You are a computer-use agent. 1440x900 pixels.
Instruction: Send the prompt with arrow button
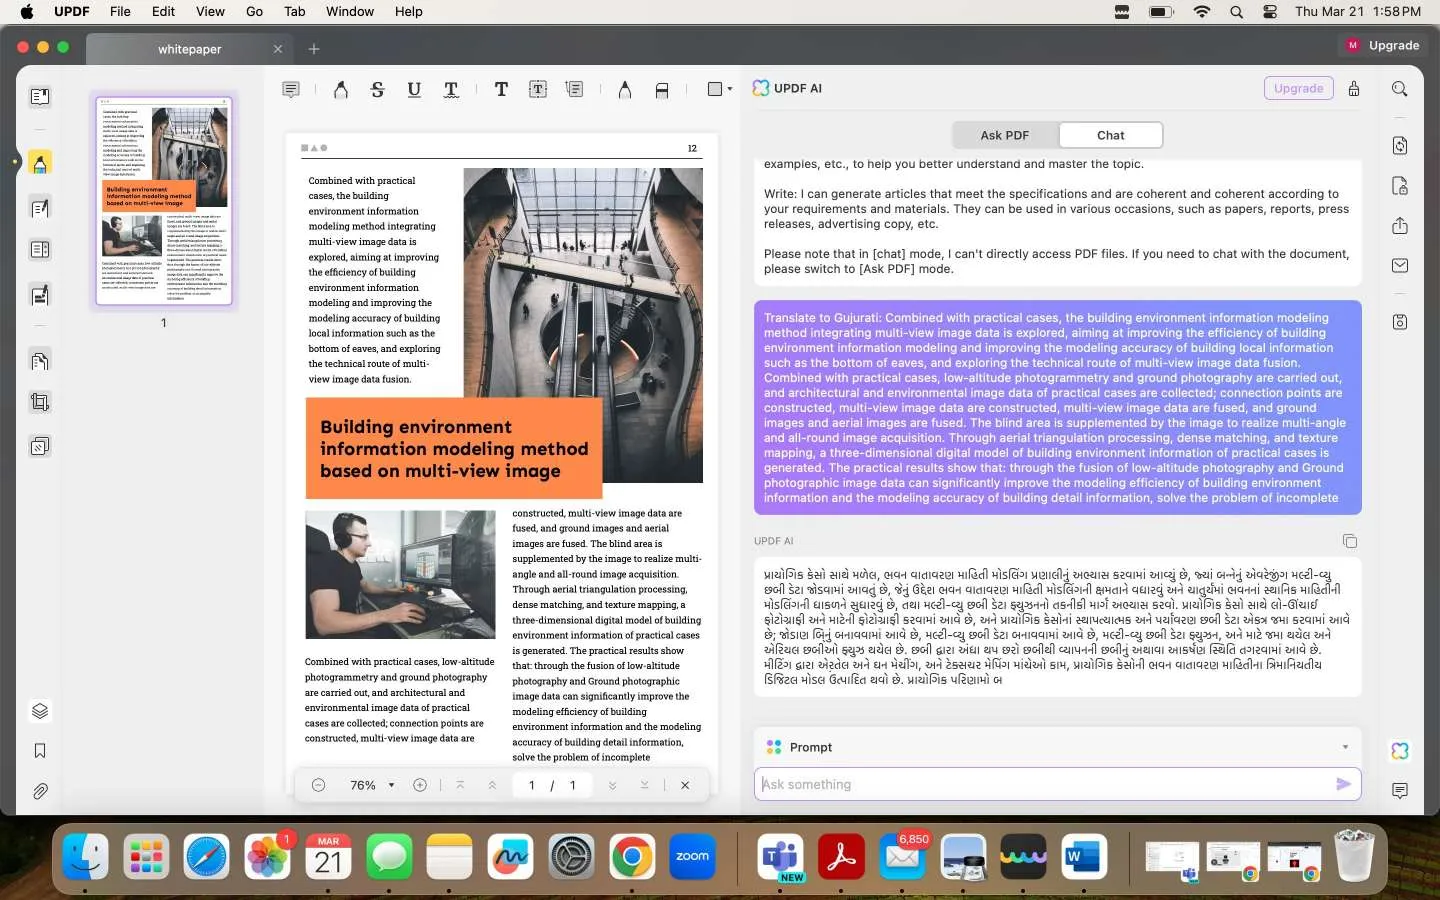1344,784
